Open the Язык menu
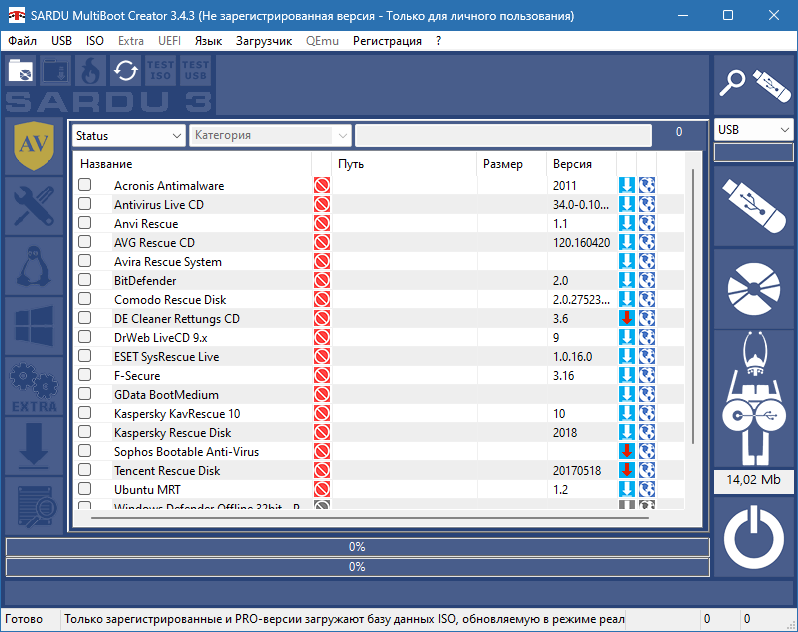Image resolution: width=798 pixels, height=632 pixels. (x=208, y=41)
